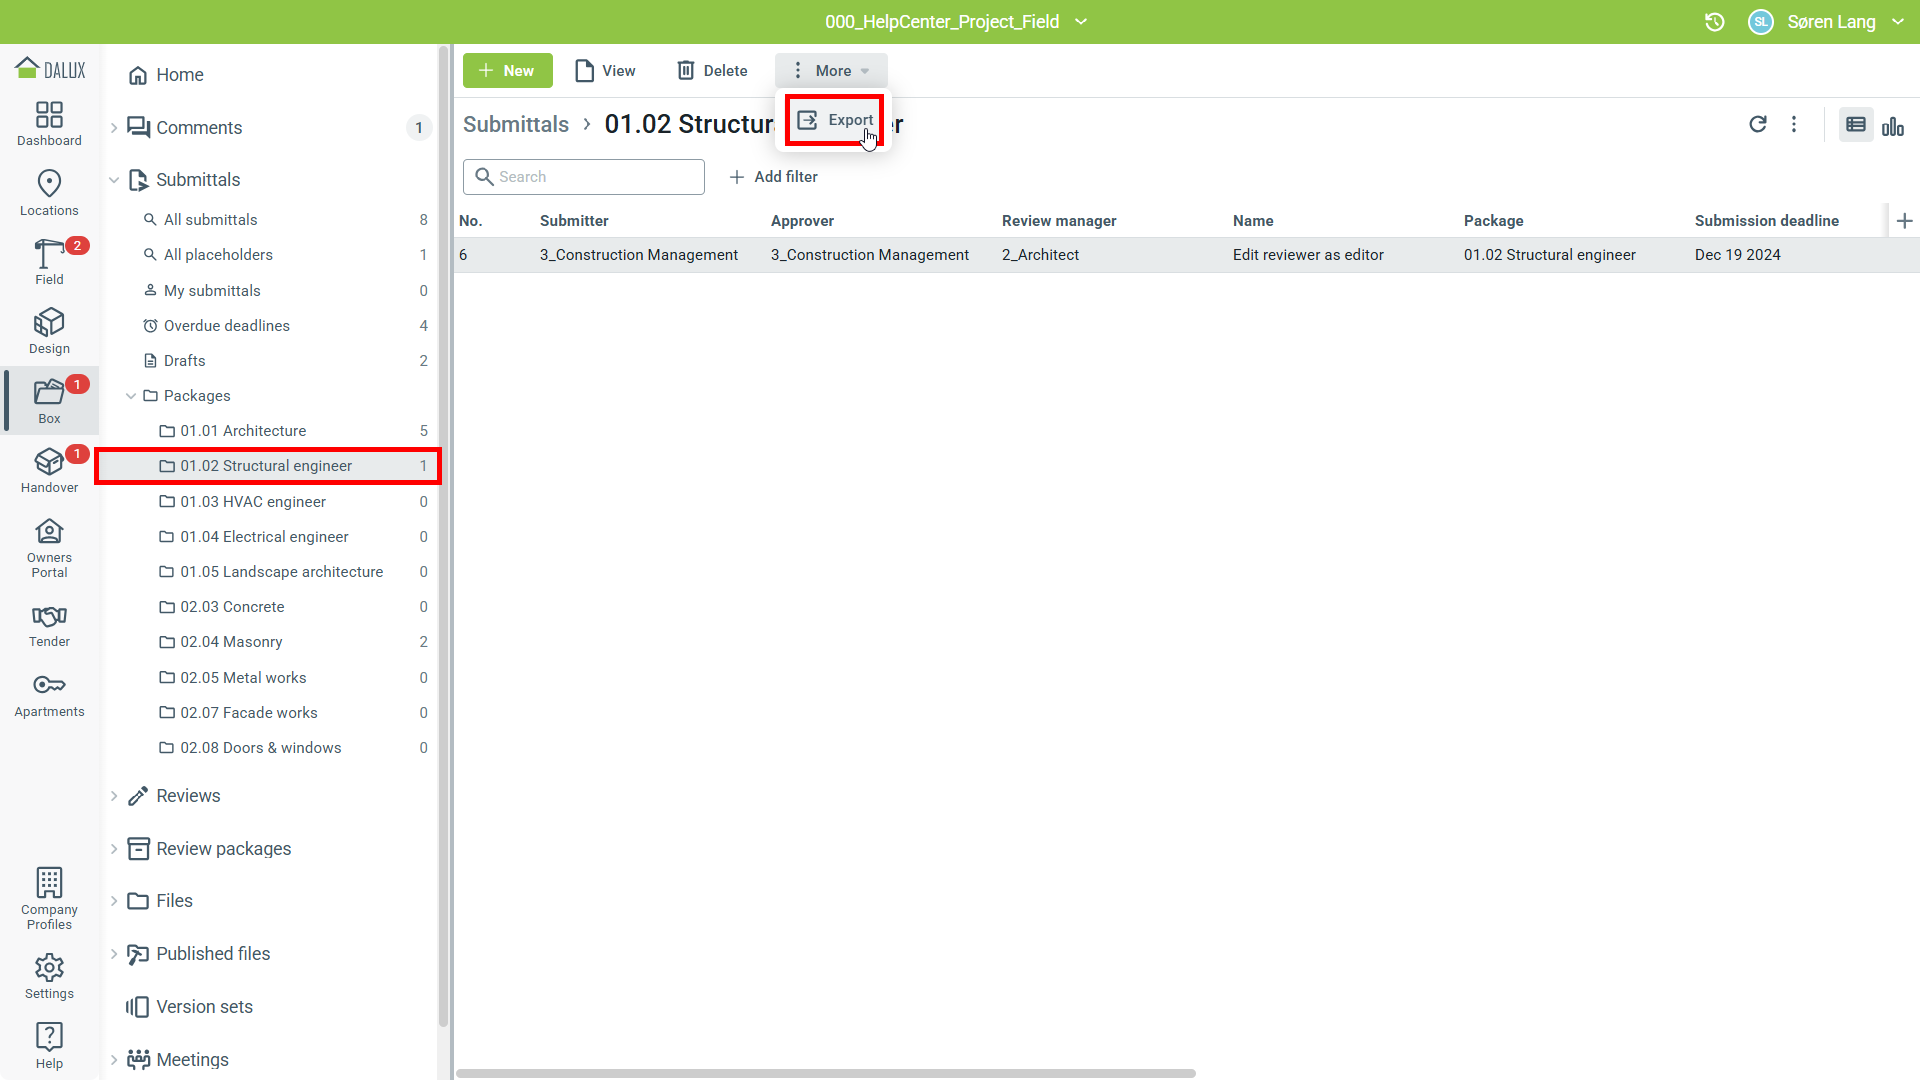Screen dimensions: 1920x1080
Task: Go to the Field module
Action: point(49,262)
